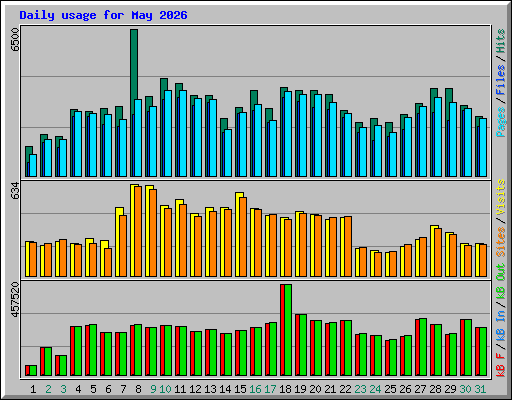Viewport: 512px width, 400px height.
Task: Click day 23 on the x-axis
Action: point(360,389)
